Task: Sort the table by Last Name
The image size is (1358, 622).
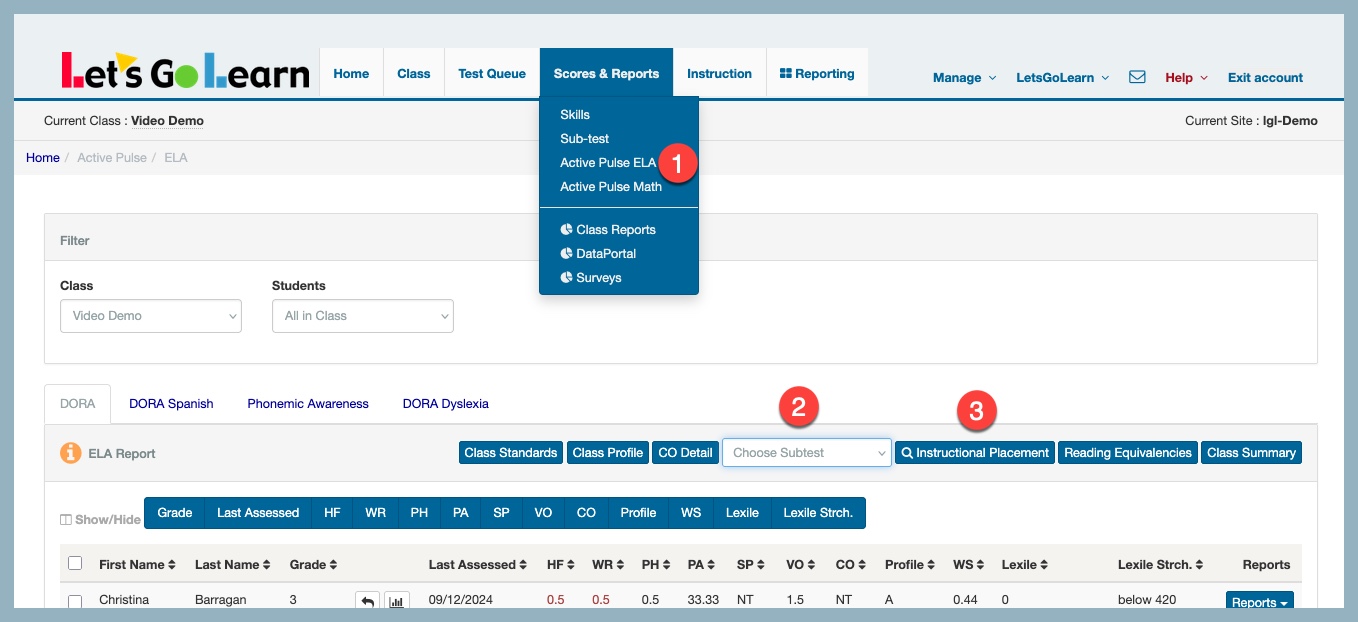Action: pos(232,565)
